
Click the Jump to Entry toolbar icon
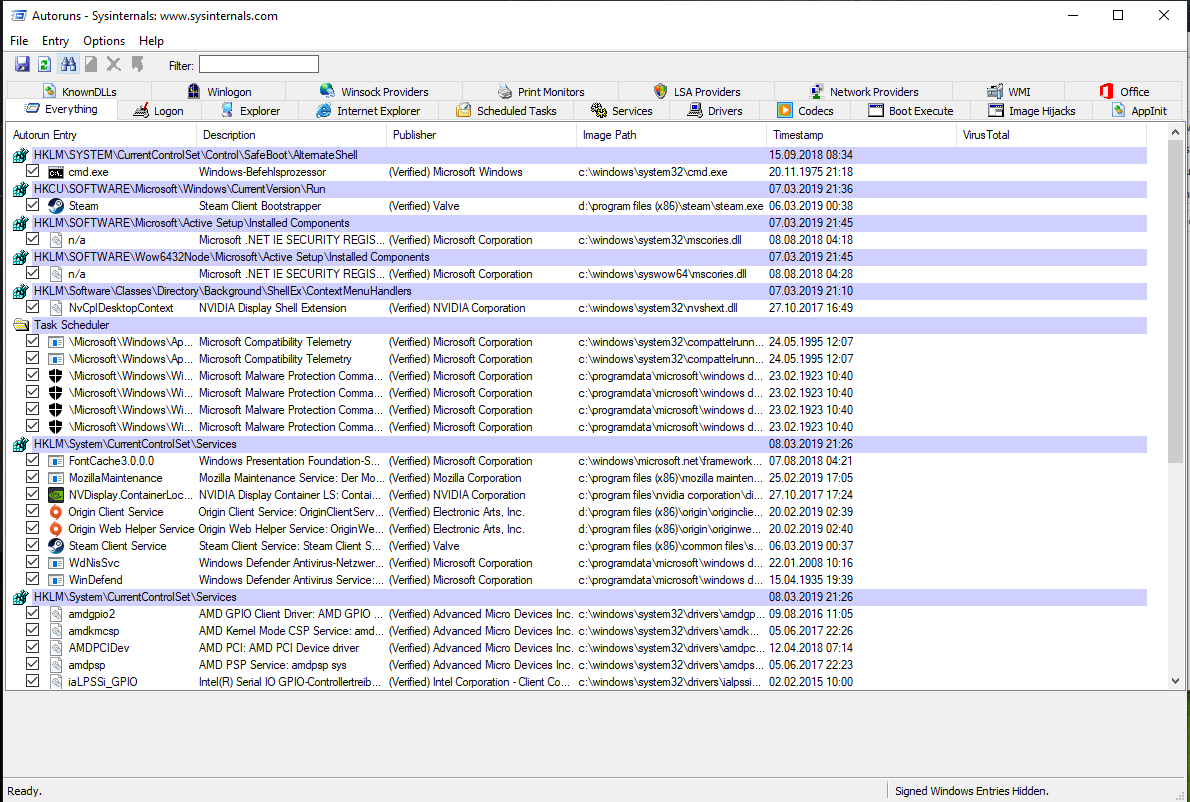pos(137,64)
